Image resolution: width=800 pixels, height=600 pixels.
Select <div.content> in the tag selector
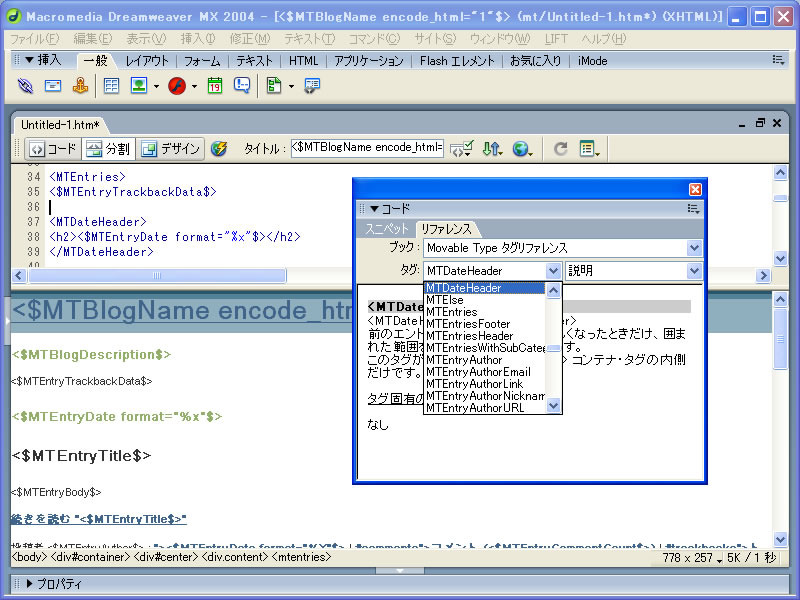(235, 557)
